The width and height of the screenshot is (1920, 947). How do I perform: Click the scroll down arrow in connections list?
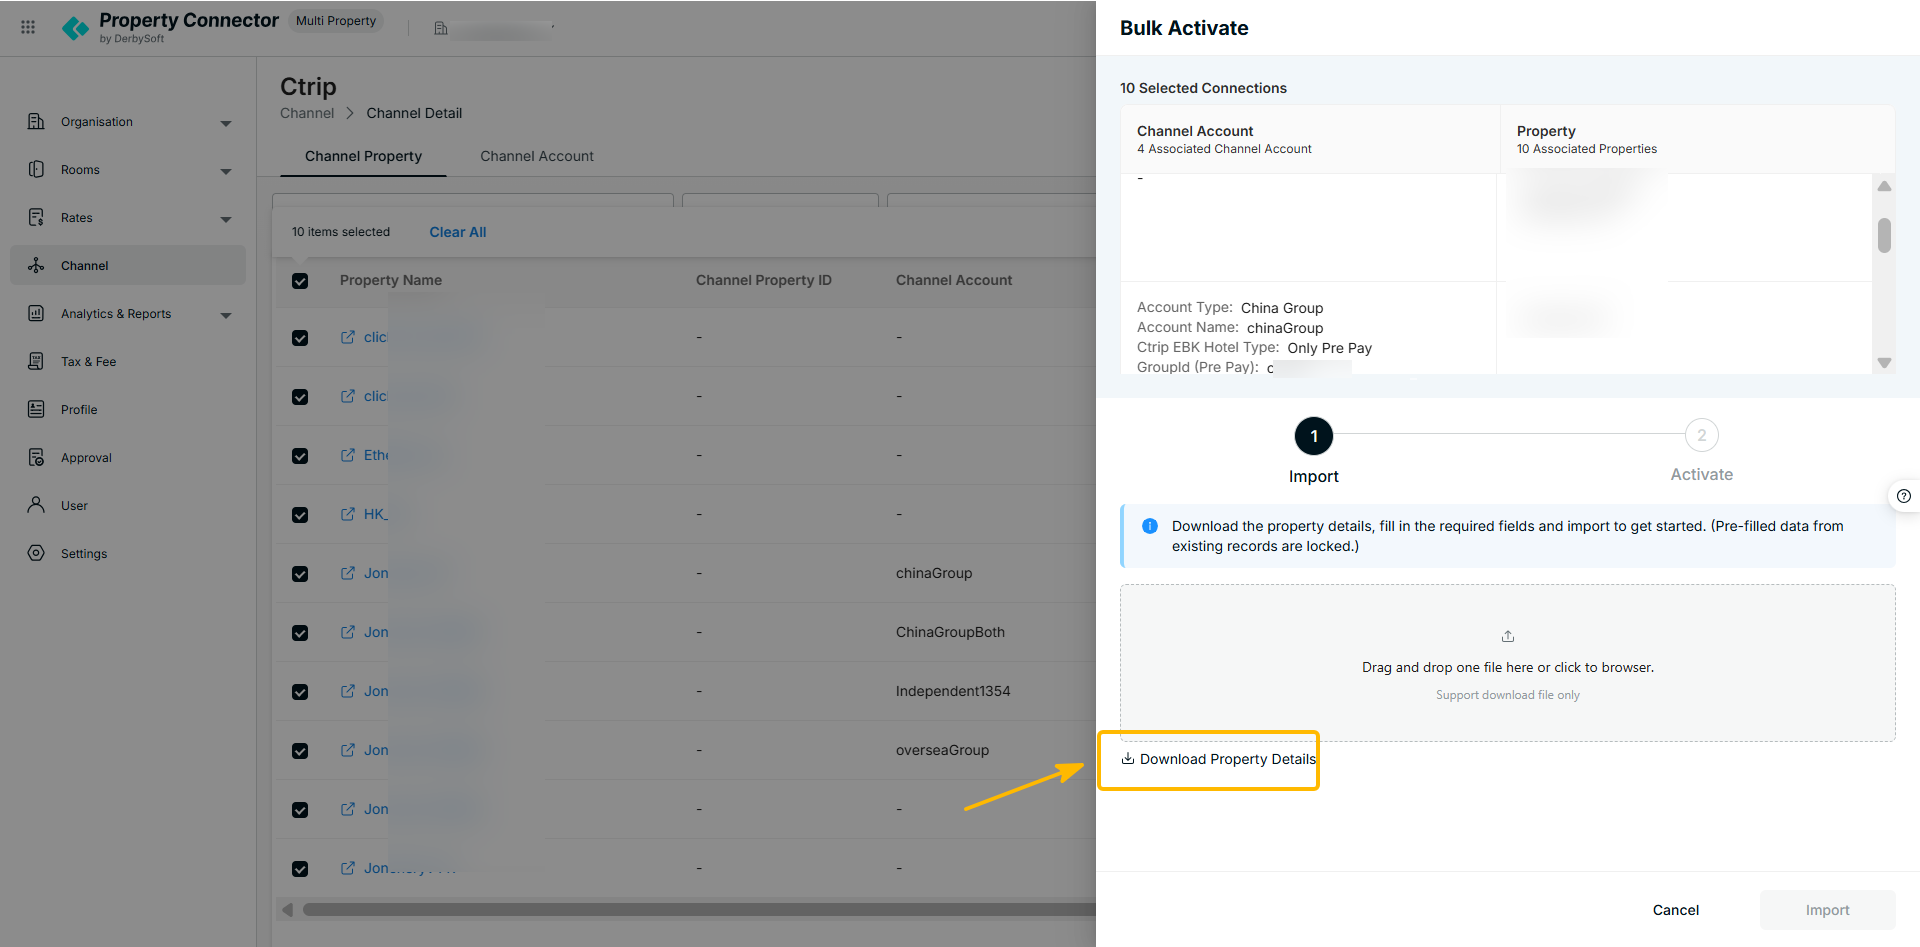[1884, 363]
